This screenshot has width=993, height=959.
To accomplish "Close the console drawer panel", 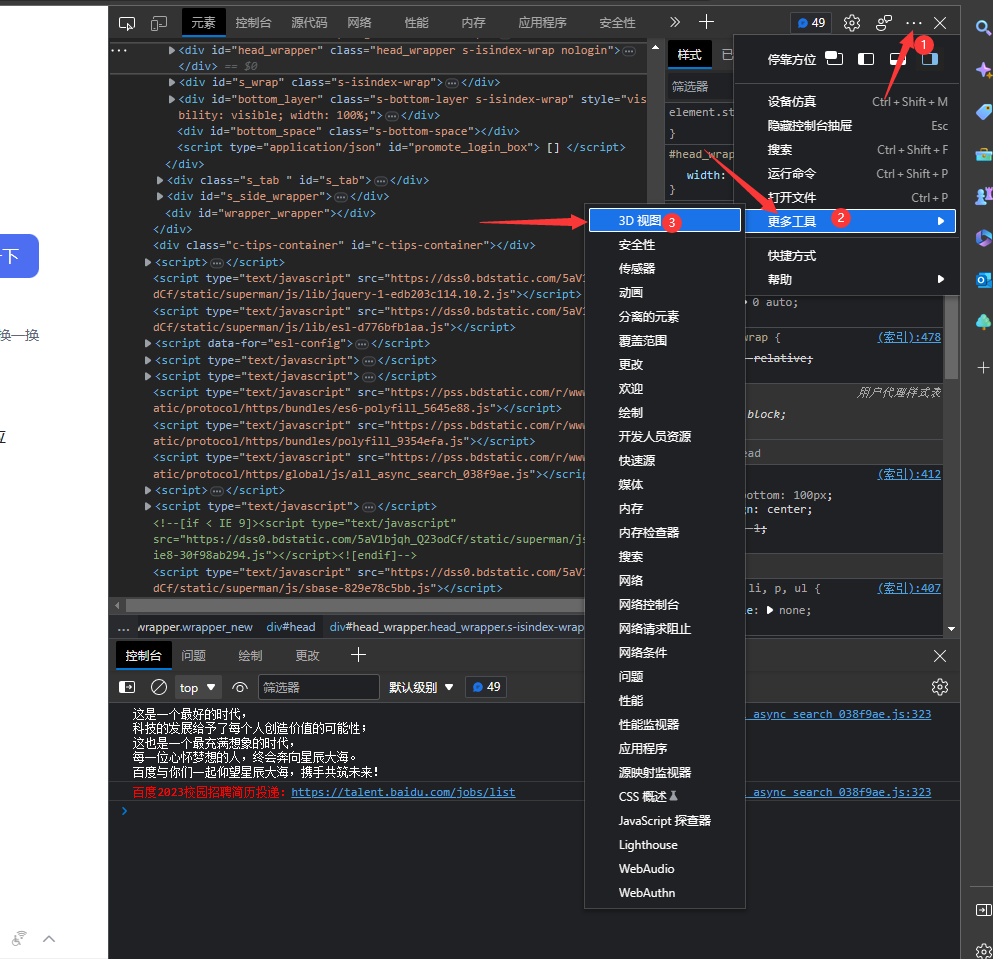I will 940,656.
